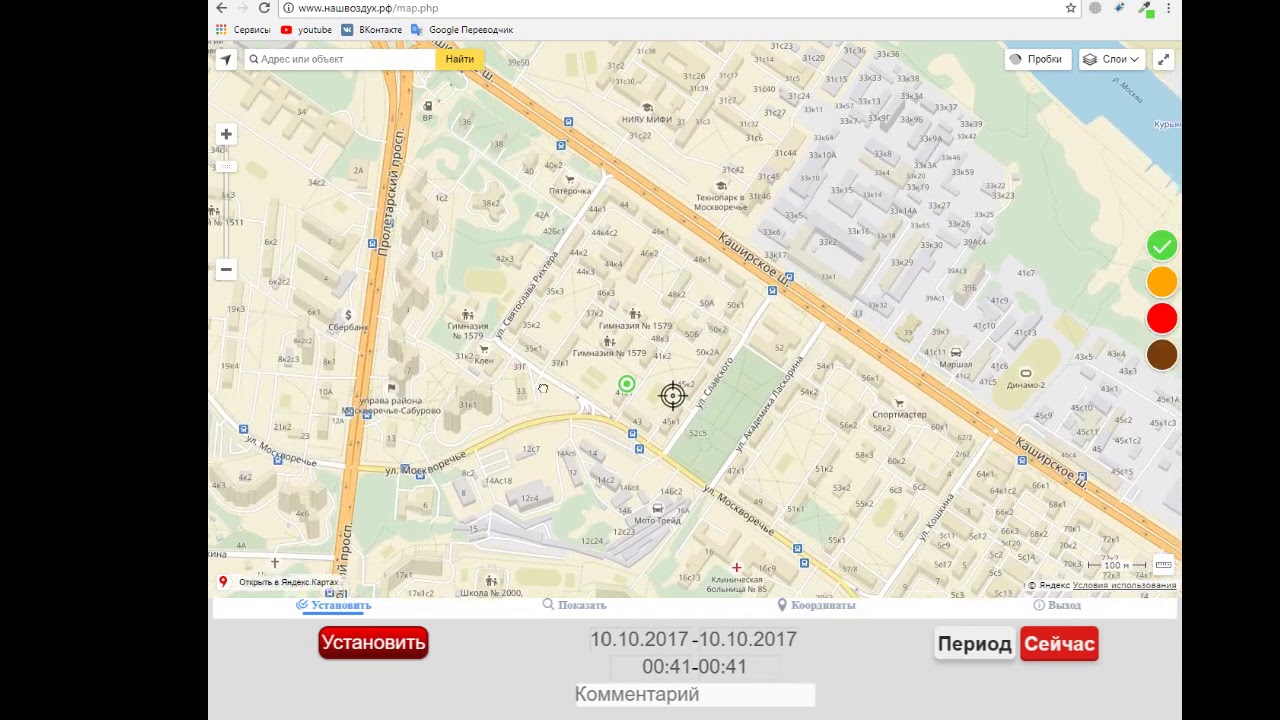
Task: Open the Сервисы apps bookmark
Action: [x=243, y=30]
